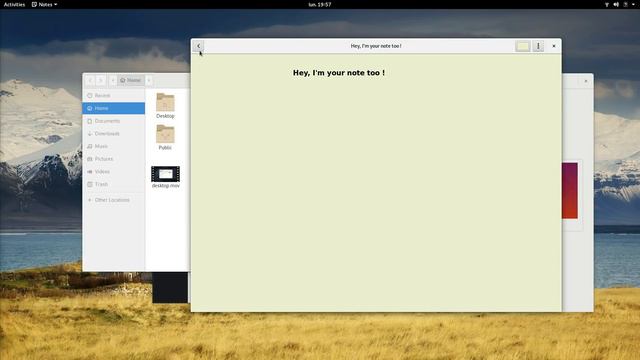
Task: Select Videos in Files sidebar
Action: [x=113, y=172]
